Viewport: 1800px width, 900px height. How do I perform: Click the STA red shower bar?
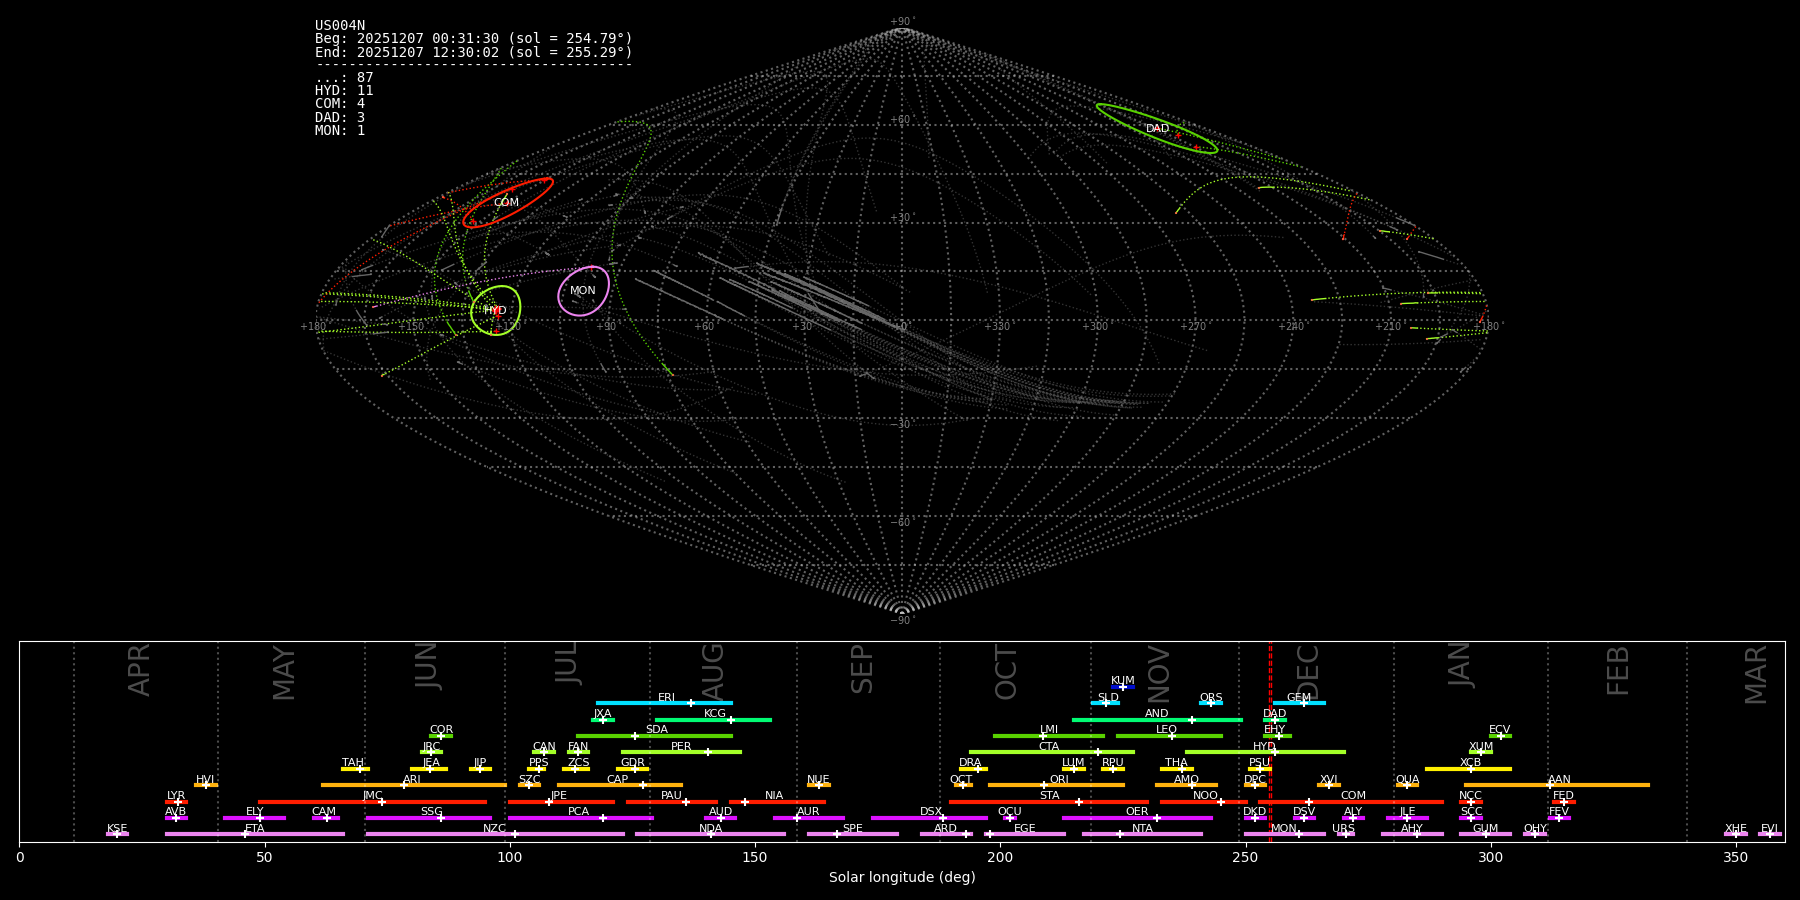coord(1049,801)
